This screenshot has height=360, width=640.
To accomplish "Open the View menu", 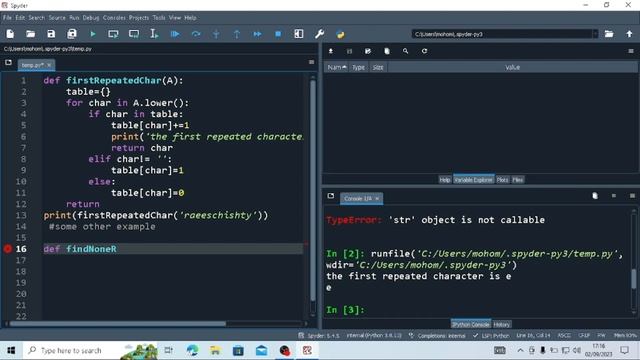I will (175, 18).
